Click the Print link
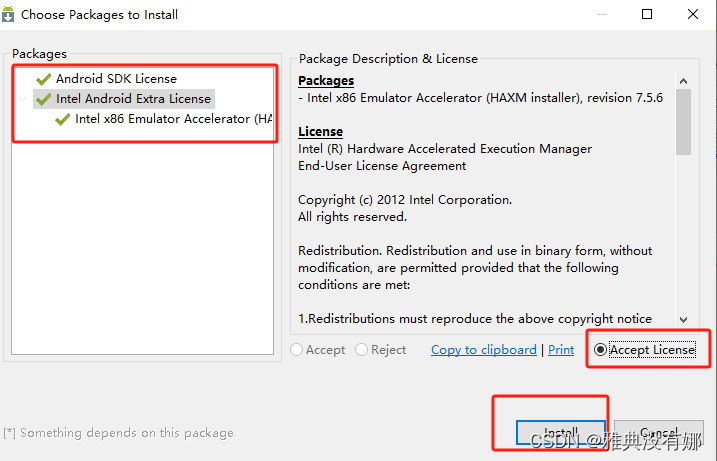The height and width of the screenshot is (461, 717). click(561, 350)
